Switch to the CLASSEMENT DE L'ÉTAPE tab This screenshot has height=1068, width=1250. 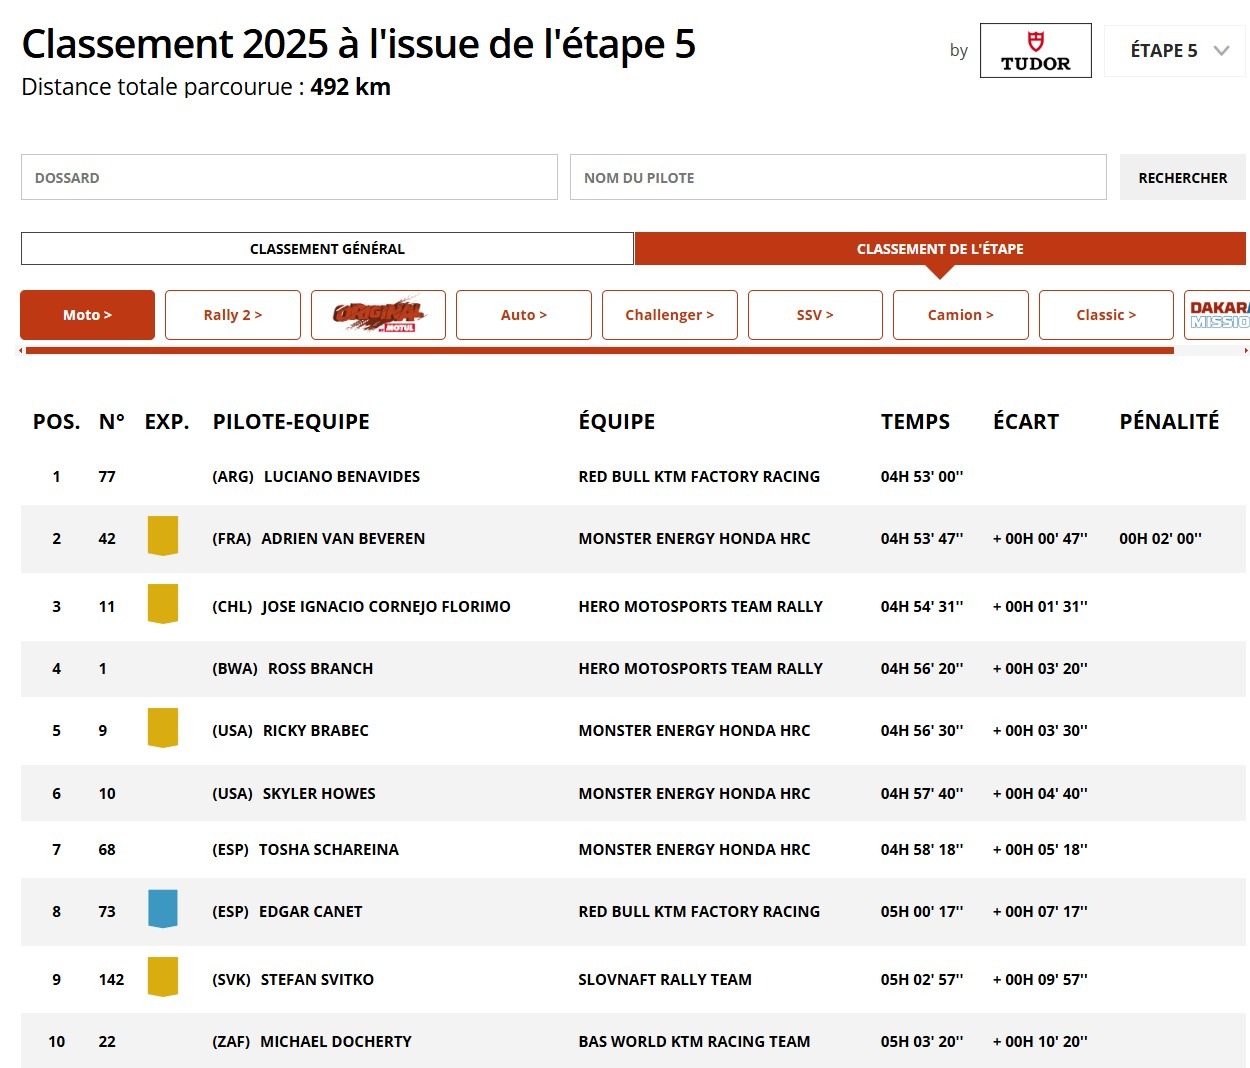tap(939, 248)
